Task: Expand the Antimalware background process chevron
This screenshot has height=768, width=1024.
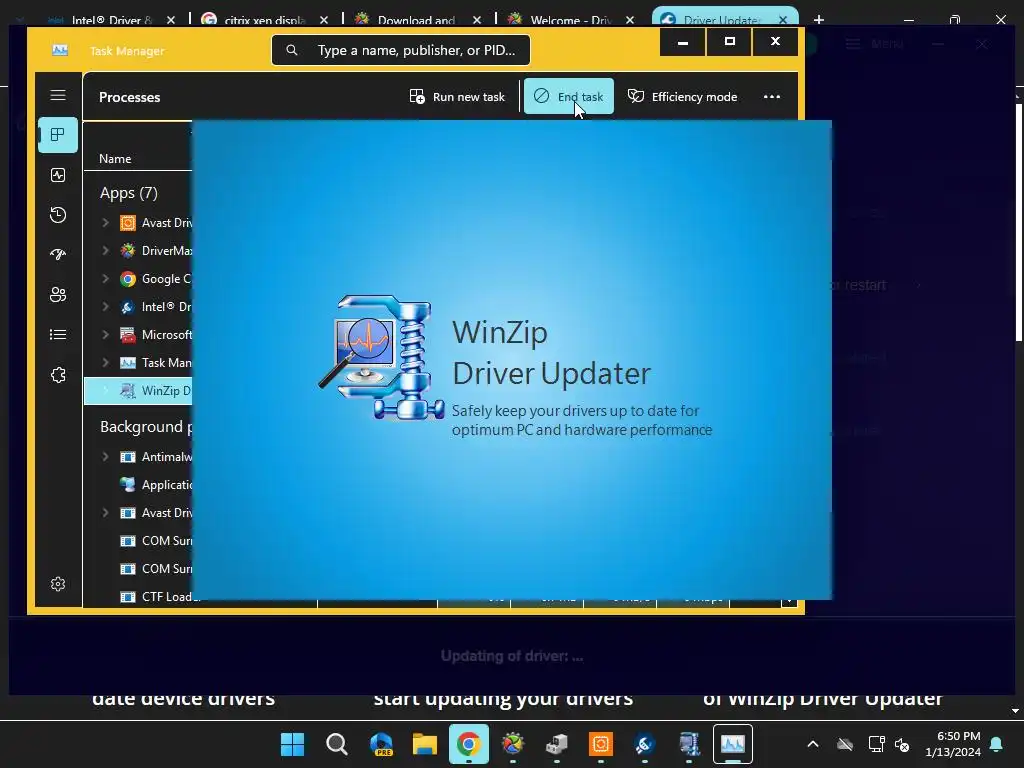Action: 106,456
